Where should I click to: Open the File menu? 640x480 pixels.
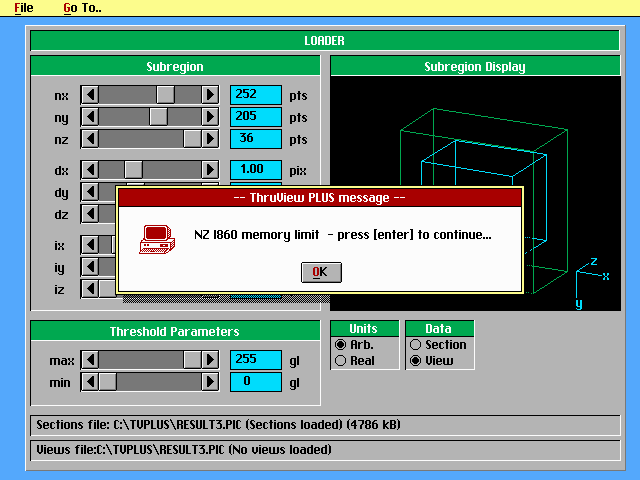click(24, 8)
